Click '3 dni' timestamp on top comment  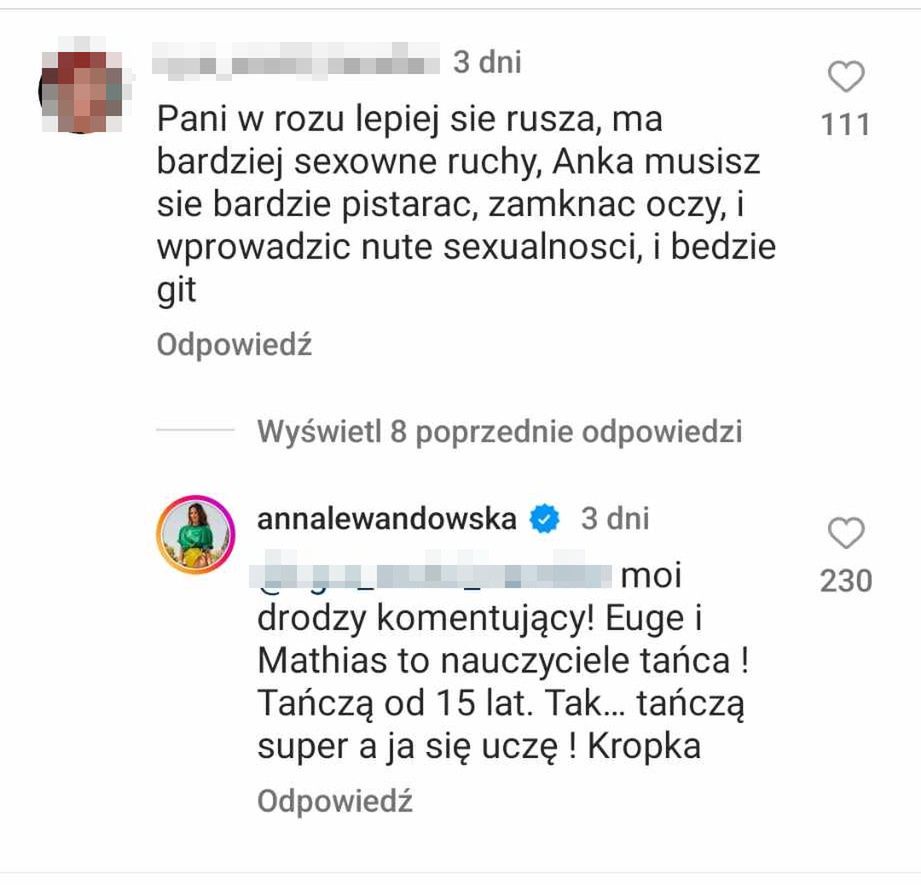tap(487, 63)
